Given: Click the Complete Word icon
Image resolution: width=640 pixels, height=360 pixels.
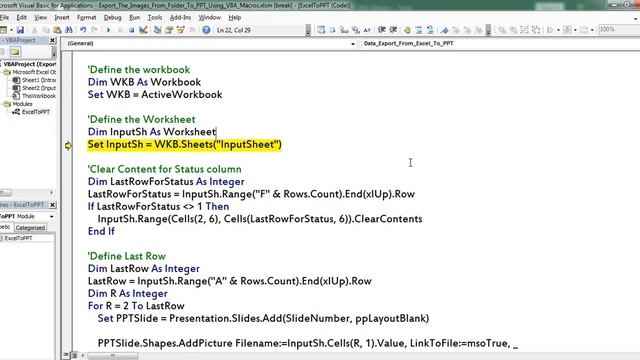Looking at the screenshot, I should (367, 30).
